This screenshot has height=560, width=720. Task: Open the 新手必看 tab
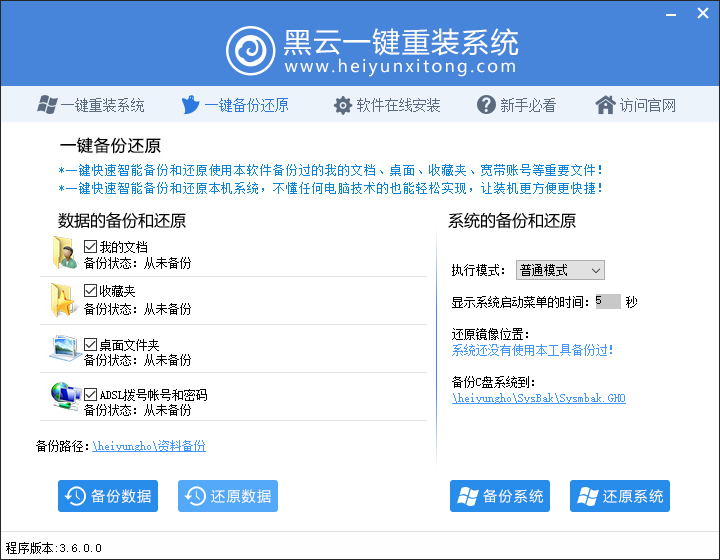pos(517,105)
